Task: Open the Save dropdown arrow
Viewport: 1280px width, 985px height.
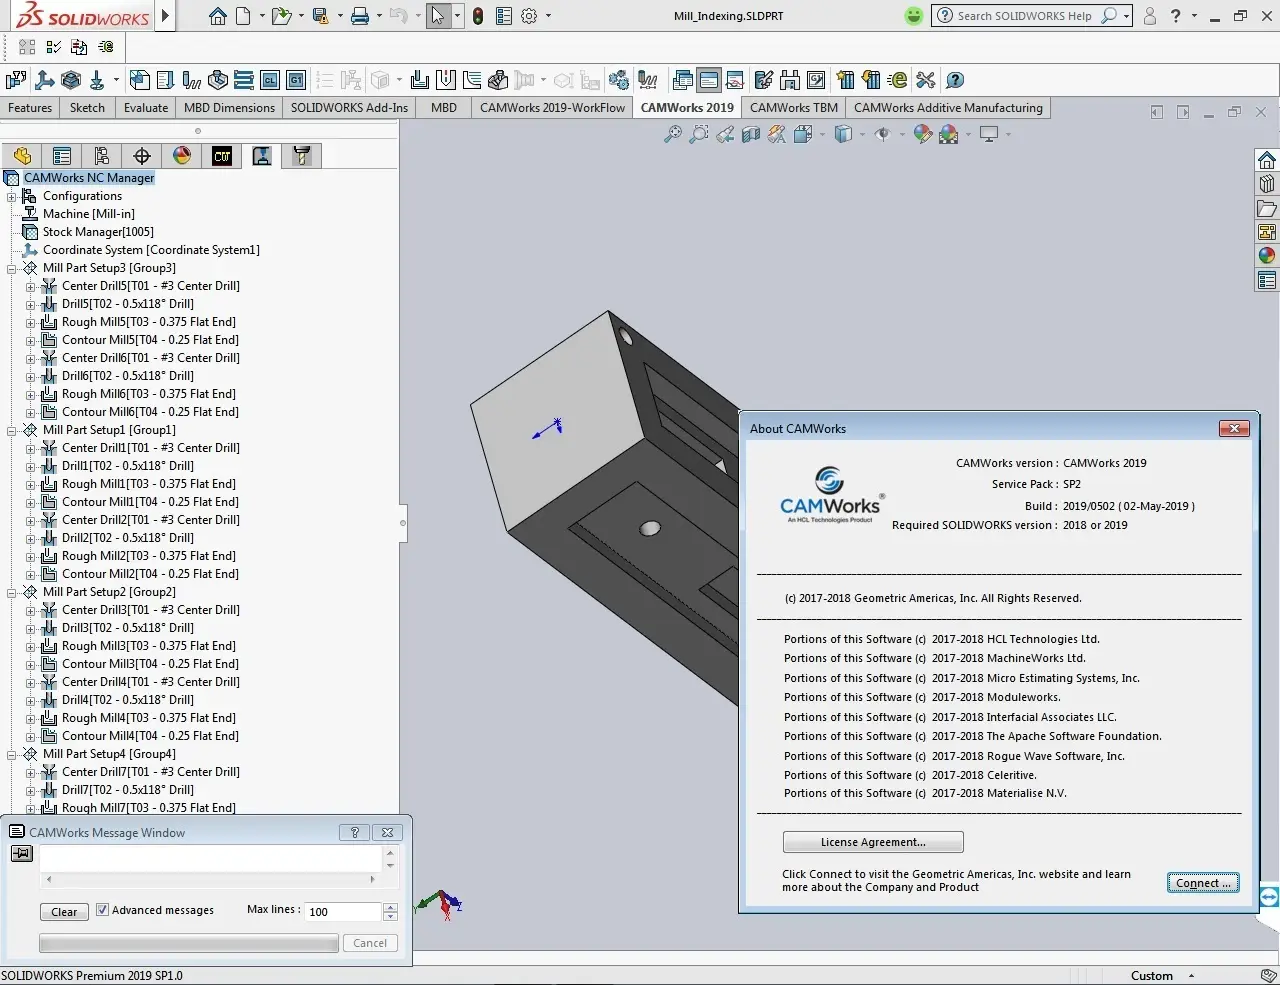Action: pos(341,16)
